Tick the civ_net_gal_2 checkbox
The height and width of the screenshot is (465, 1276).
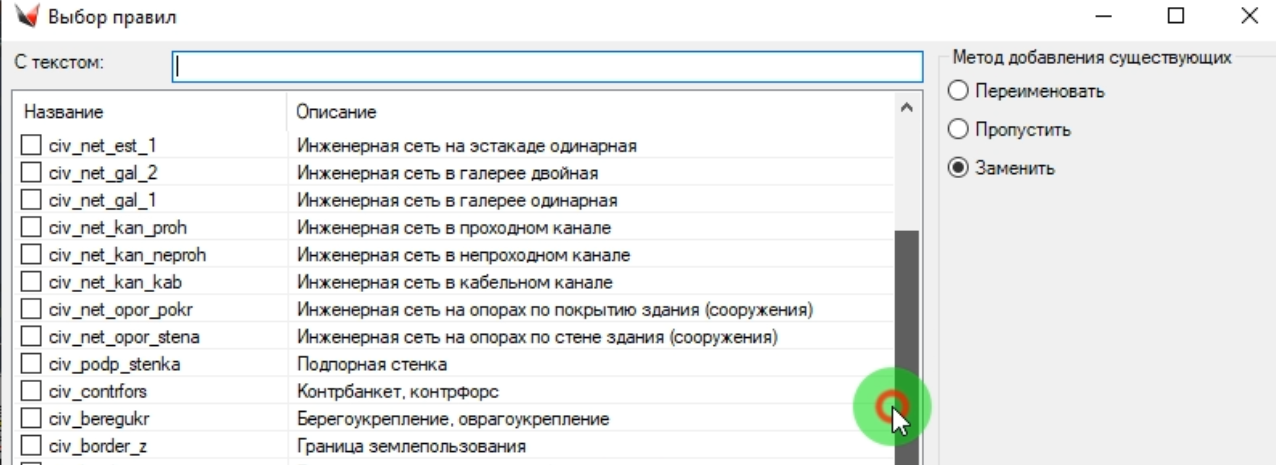pos(32,173)
